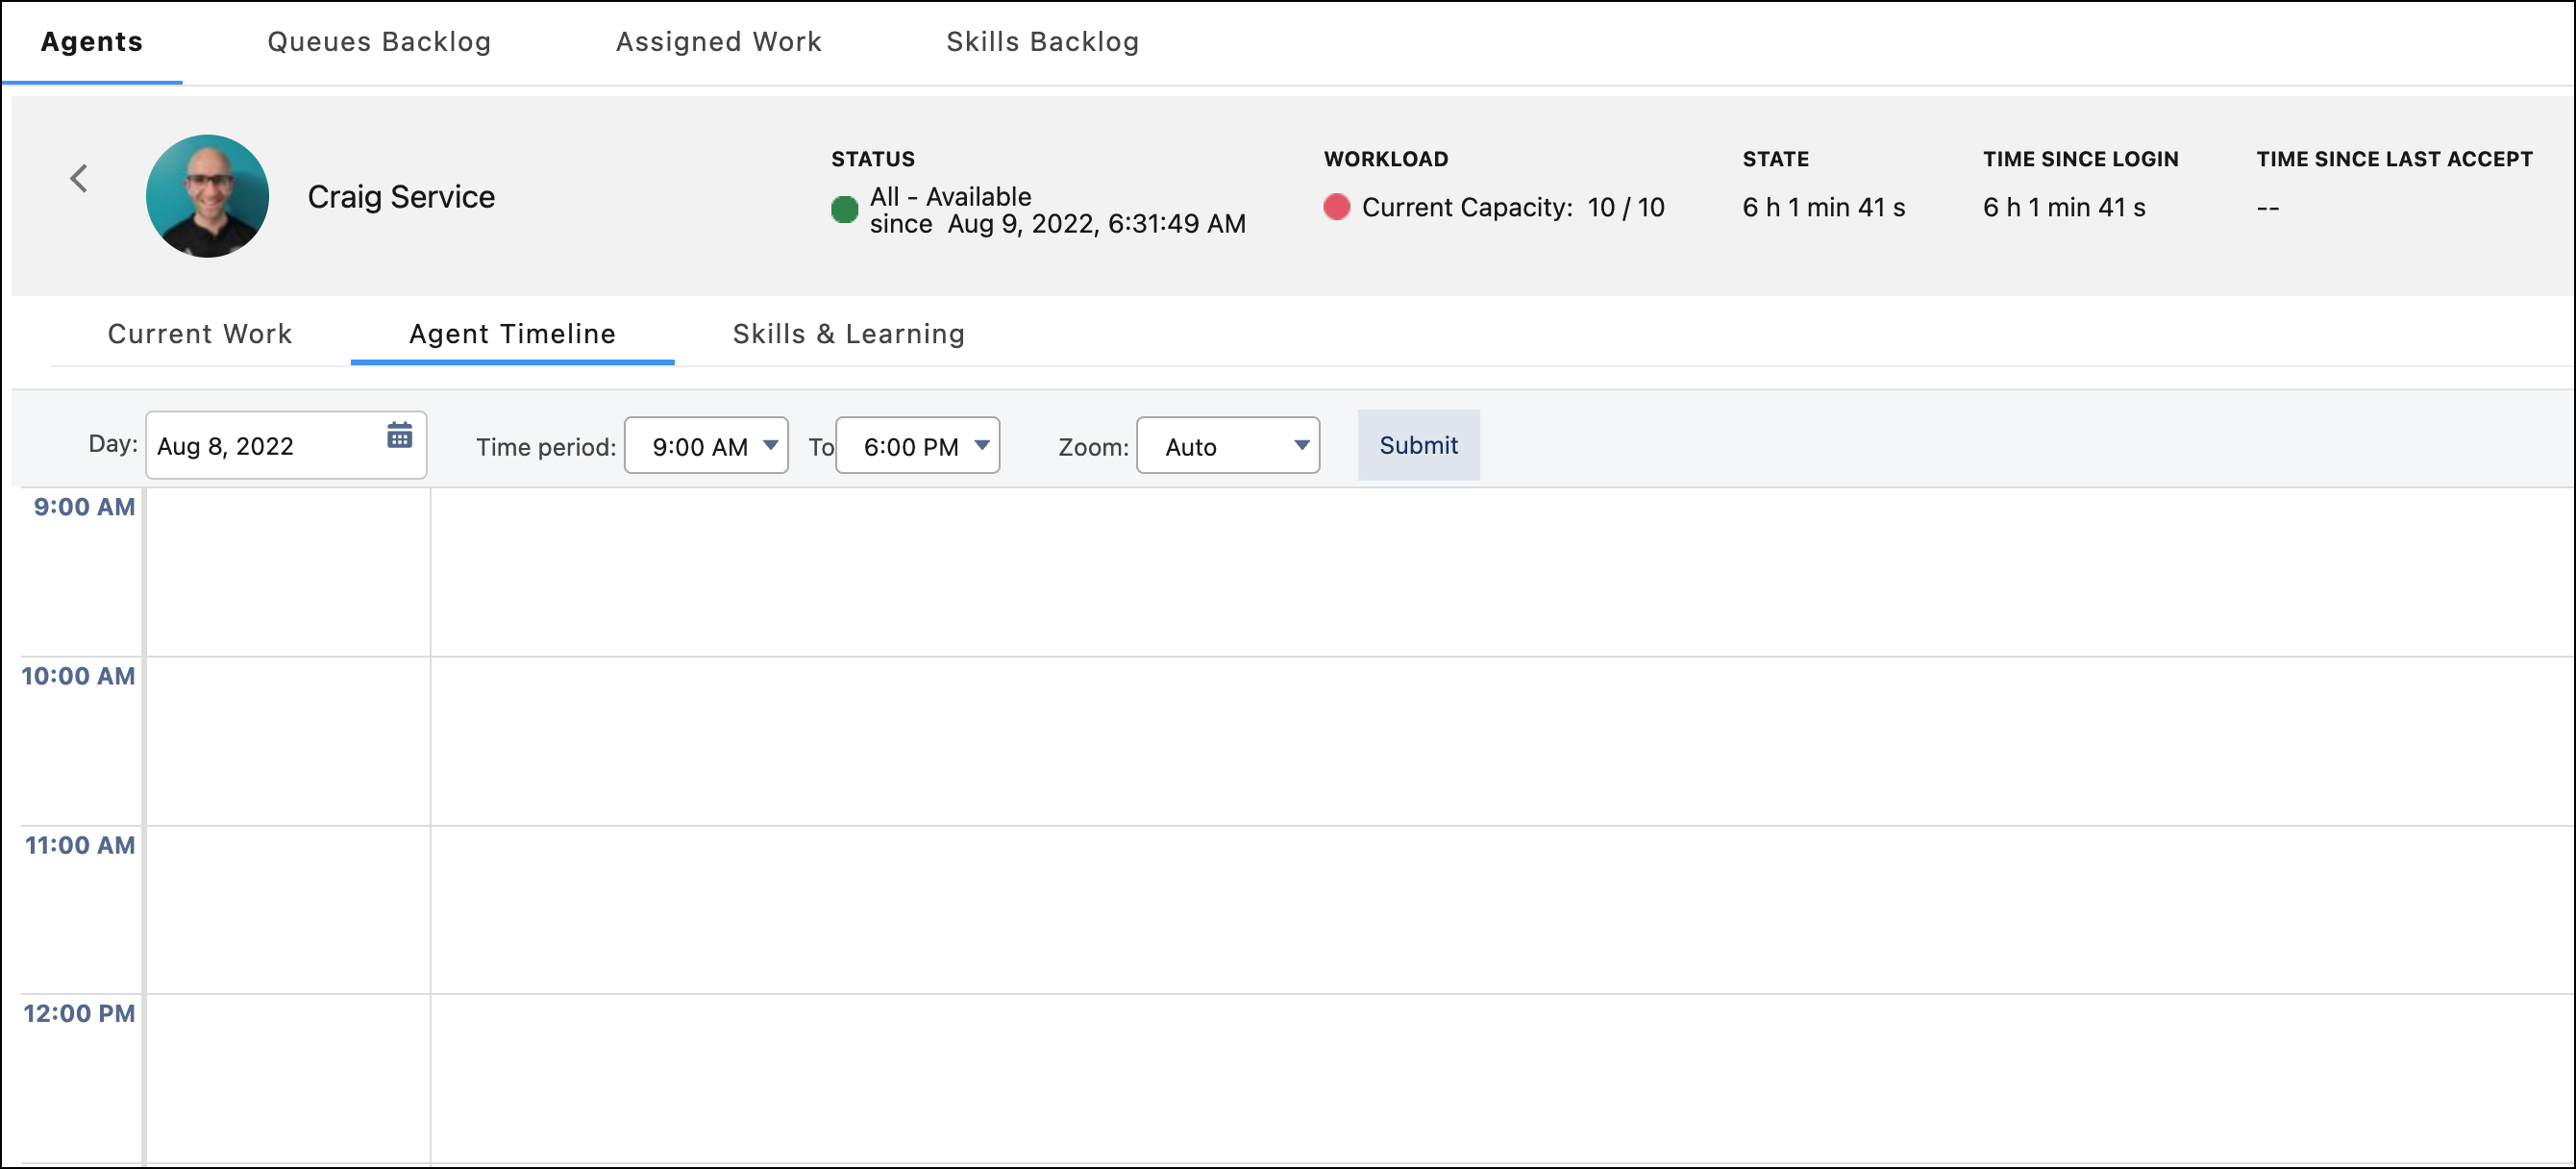Click the Craig Service agent name
This screenshot has height=1169, width=2576.
(x=400, y=197)
